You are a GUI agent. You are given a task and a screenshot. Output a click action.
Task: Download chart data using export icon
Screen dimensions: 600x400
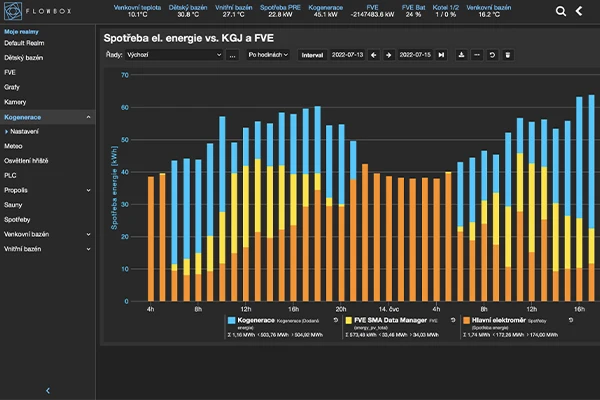[461, 55]
